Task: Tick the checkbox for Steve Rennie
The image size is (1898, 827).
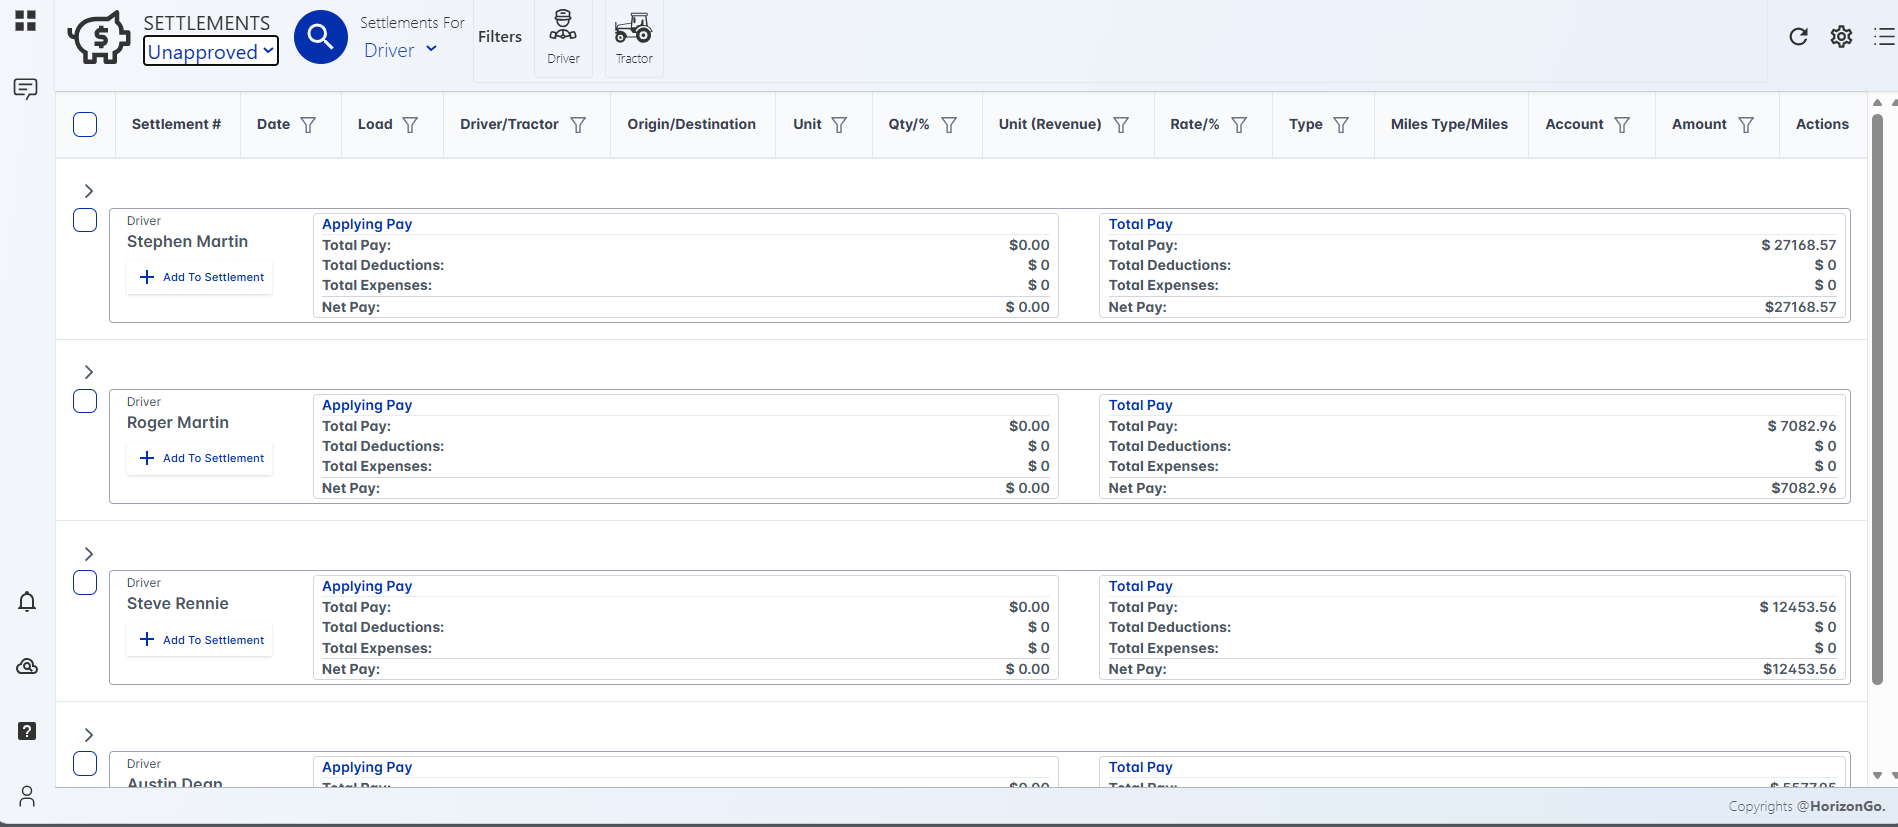Action: click(85, 583)
